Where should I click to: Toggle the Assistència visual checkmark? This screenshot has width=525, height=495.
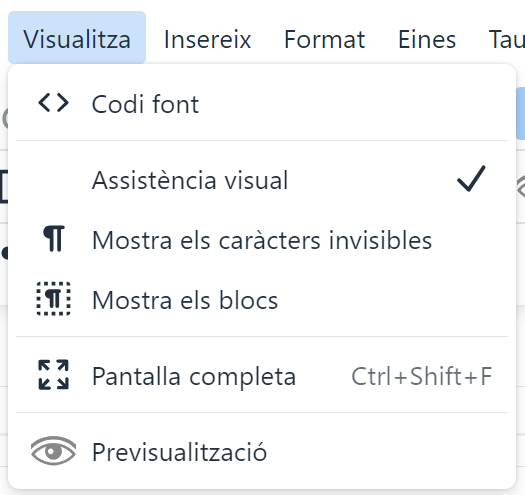point(471,179)
